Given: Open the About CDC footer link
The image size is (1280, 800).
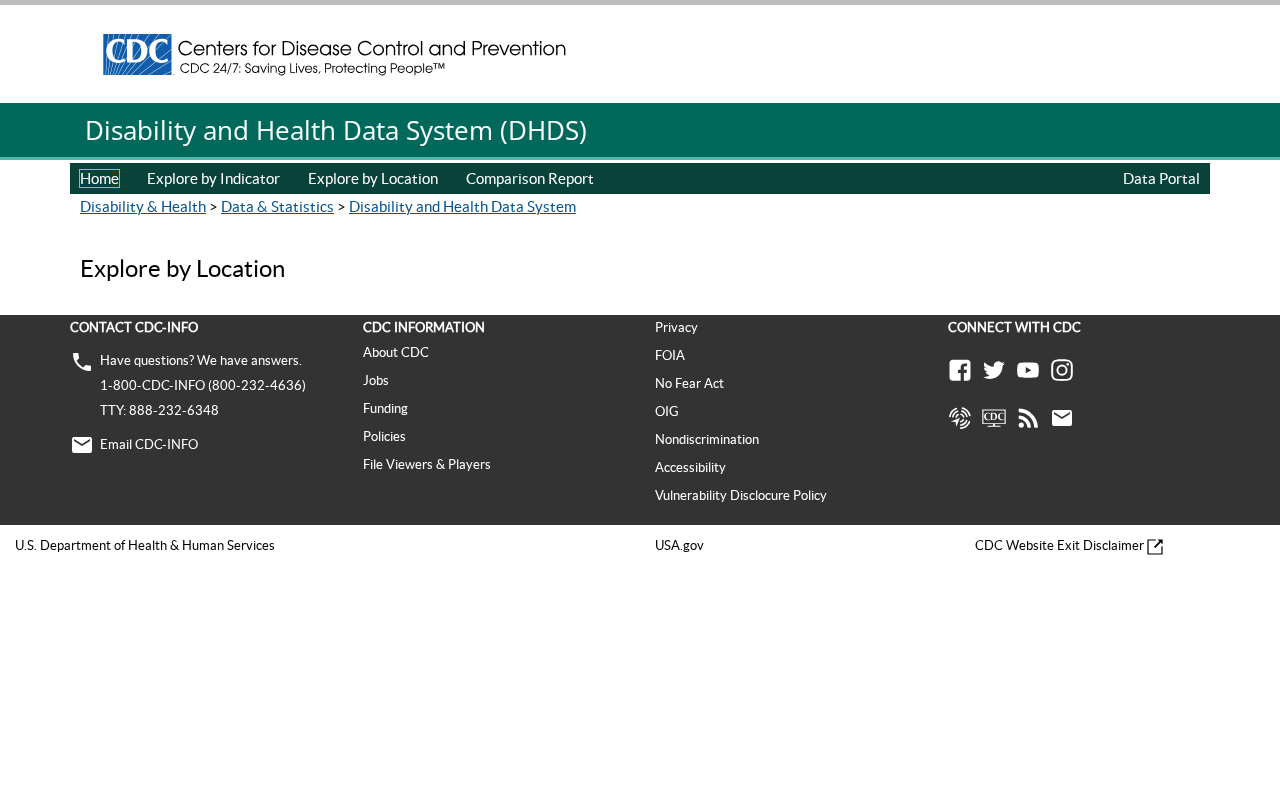Looking at the screenshot, I should point(396,352).
